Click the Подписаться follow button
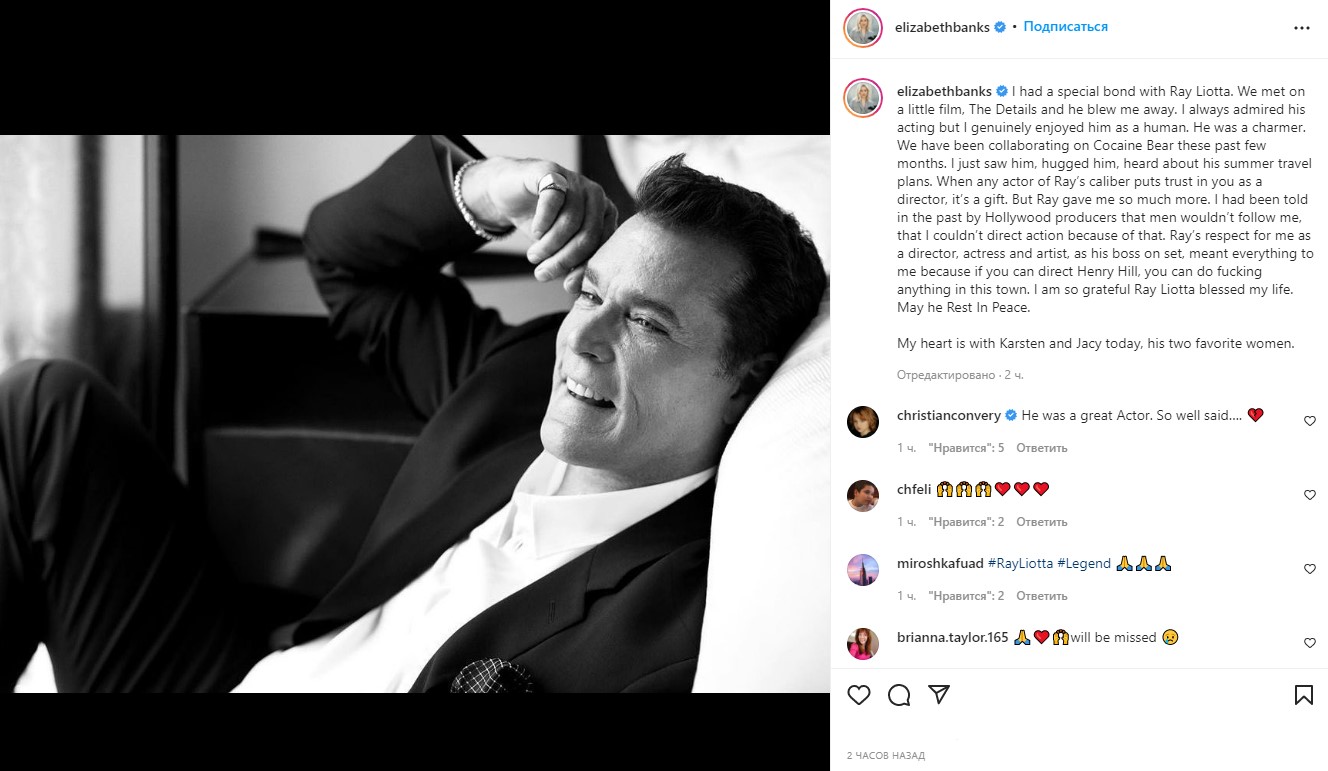Screen dimensions: 1328x771 (x=1065, y=27)
